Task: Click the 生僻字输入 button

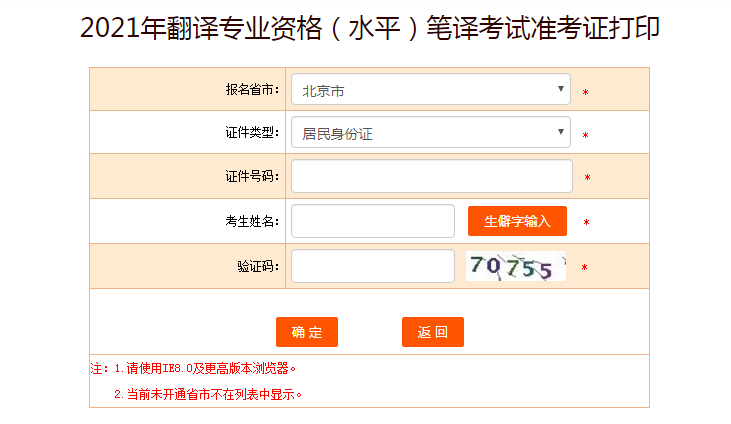Action: tap(517, 221)
